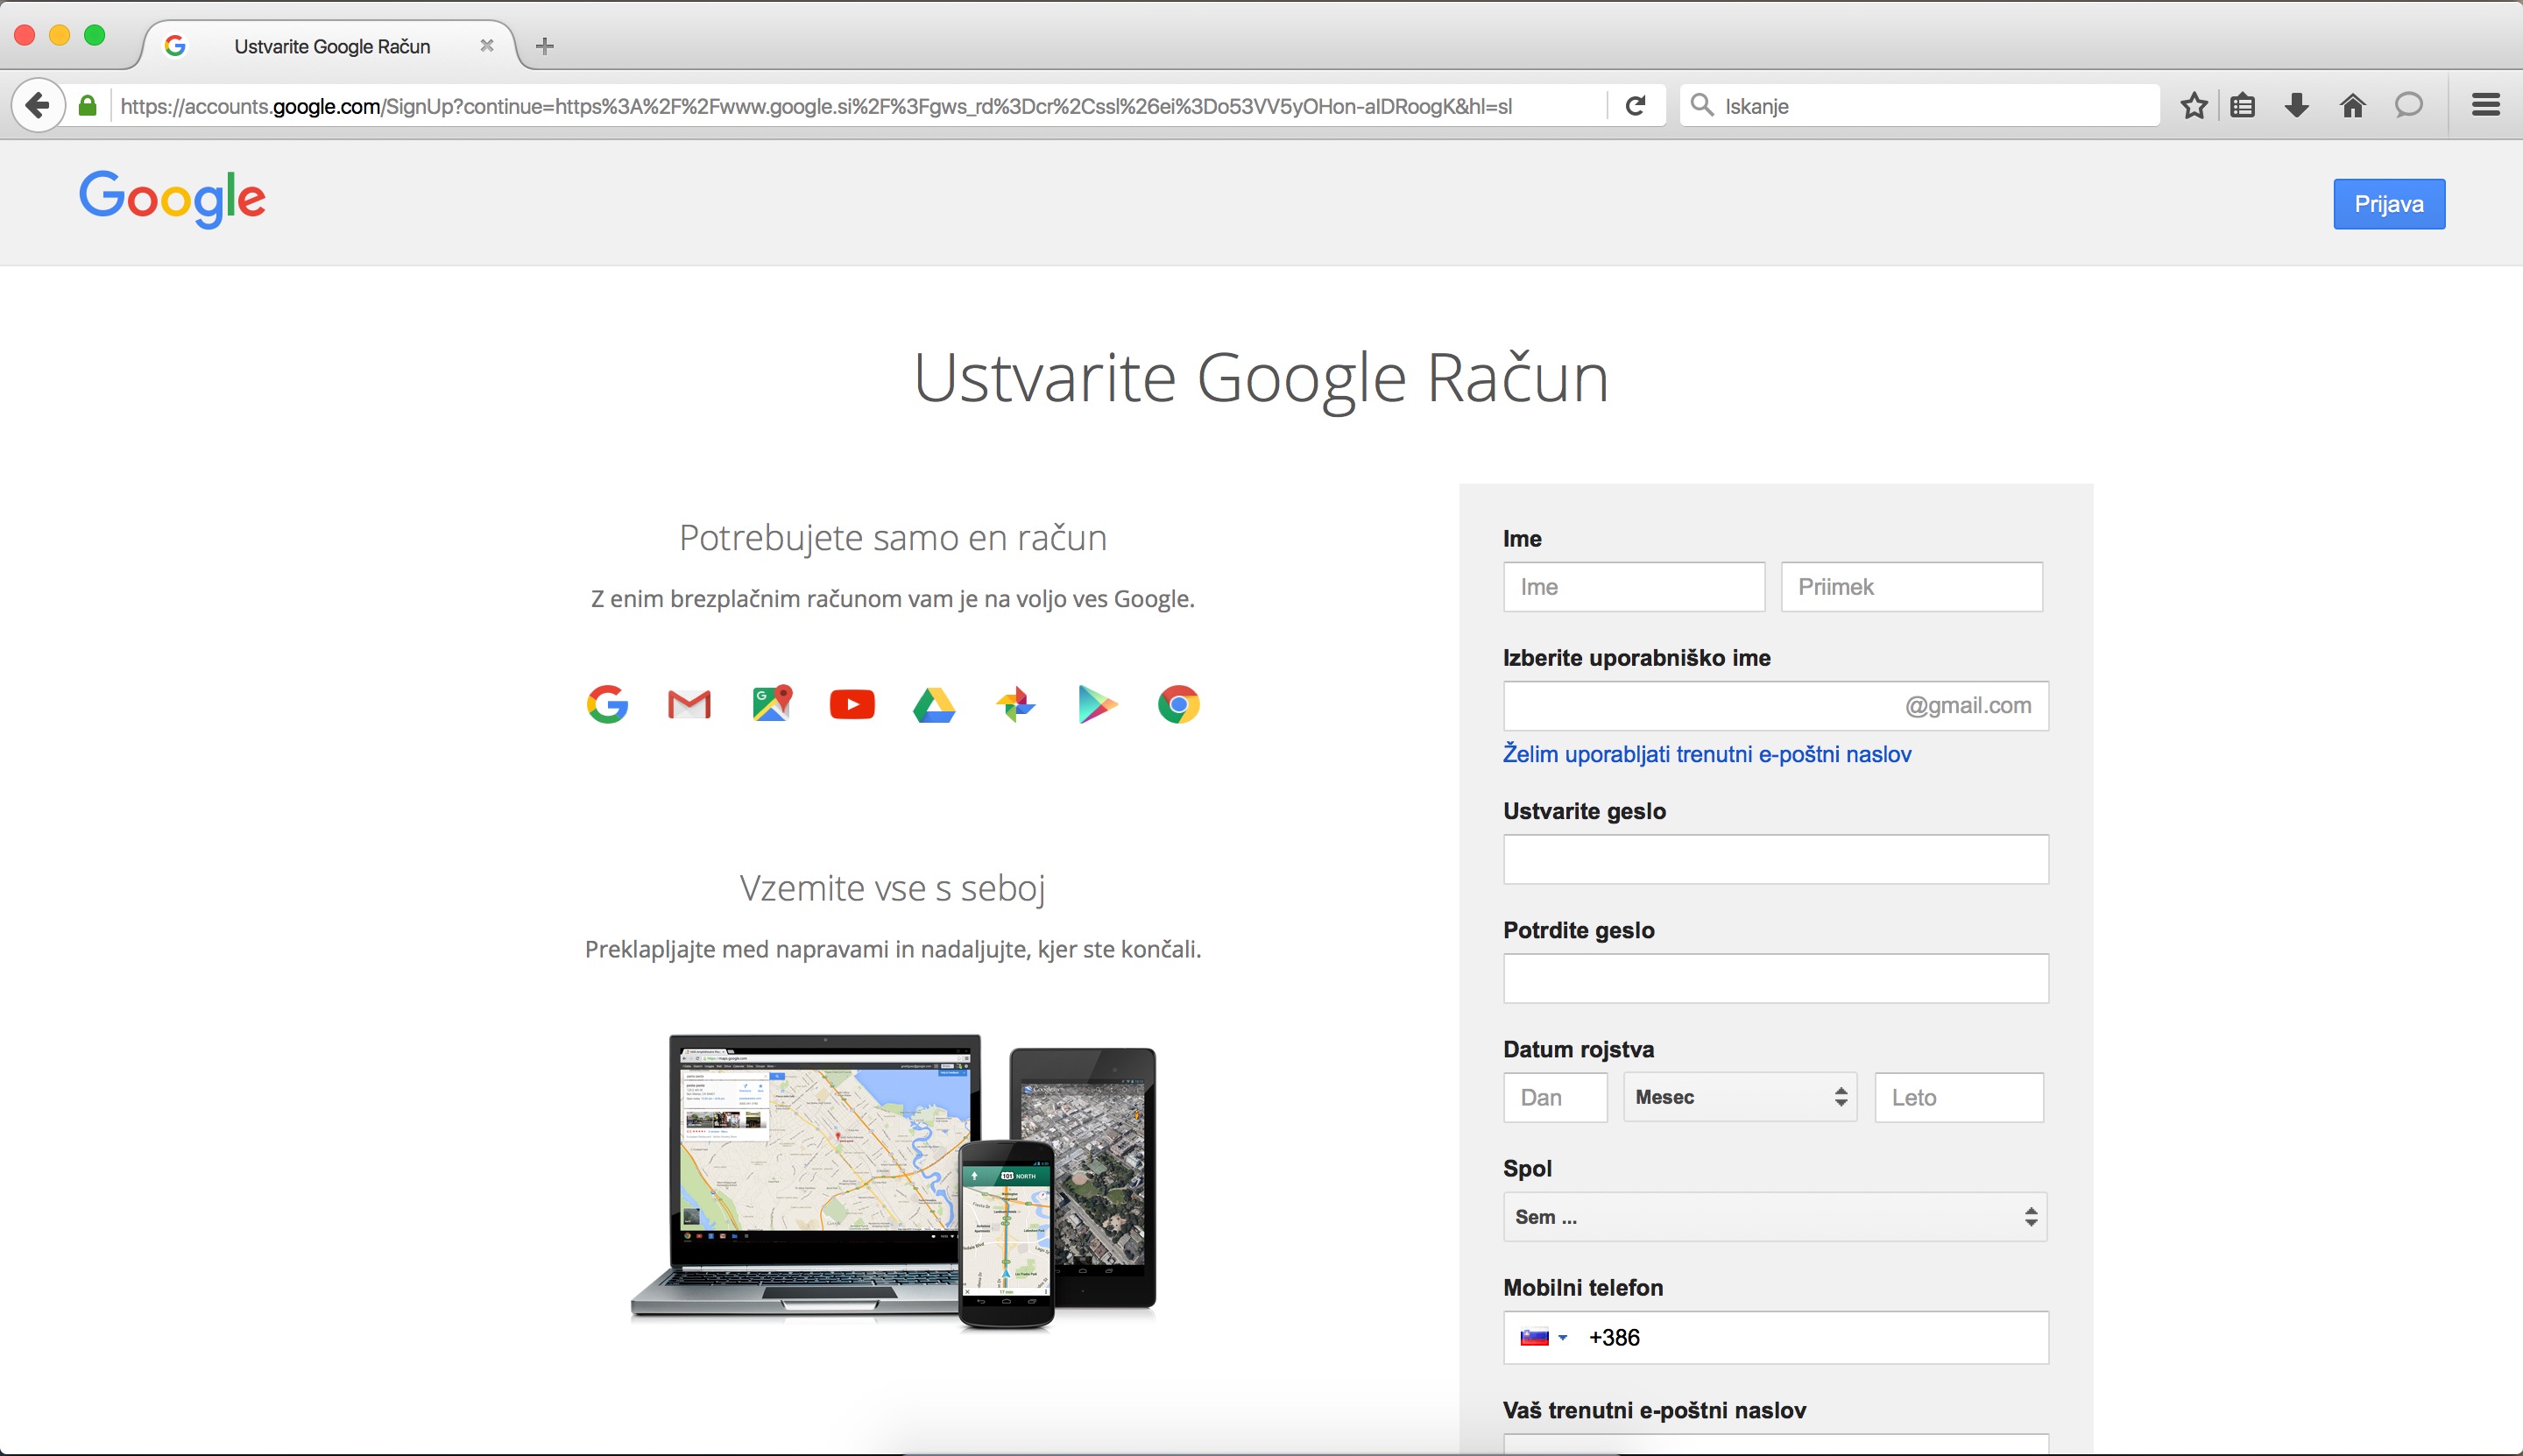
Task: Click the devices illustration with laptop
Action: pos(893,1181)
